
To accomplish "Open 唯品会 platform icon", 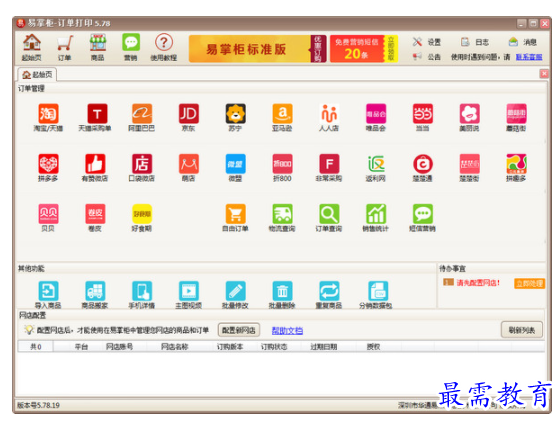I will pos(376,117).
